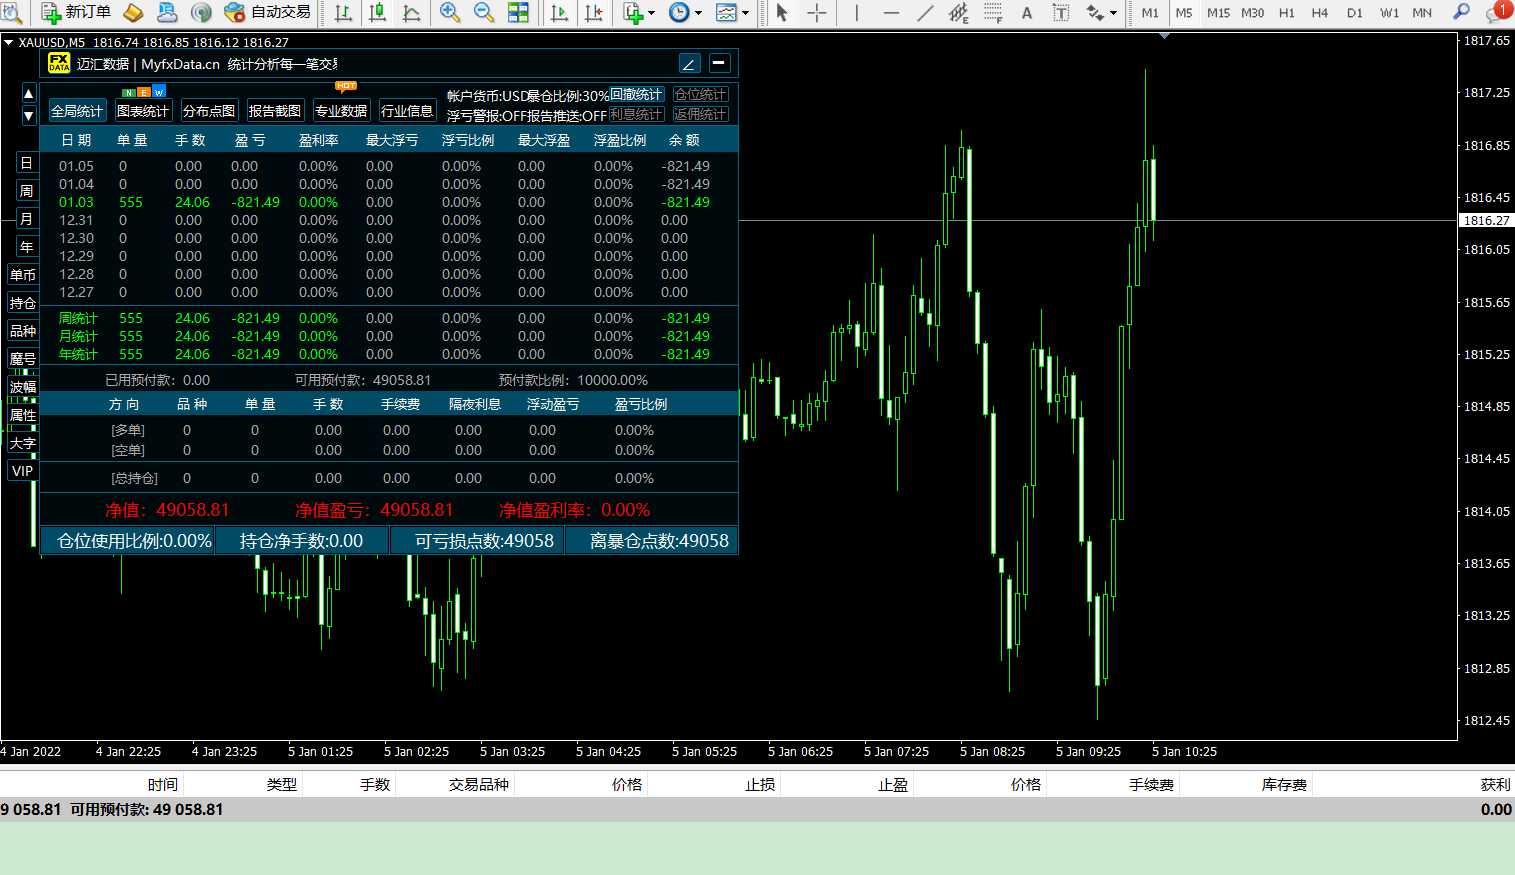Zoom in on the chart
Screen dimensions: 1515x875
[x=450, y=12]
